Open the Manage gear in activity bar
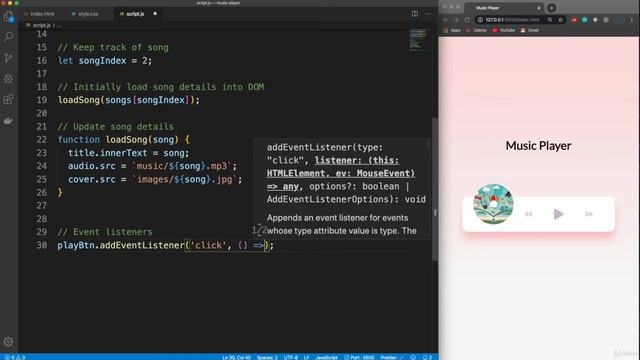Screen dimensions: 640x360 (9, 342)
